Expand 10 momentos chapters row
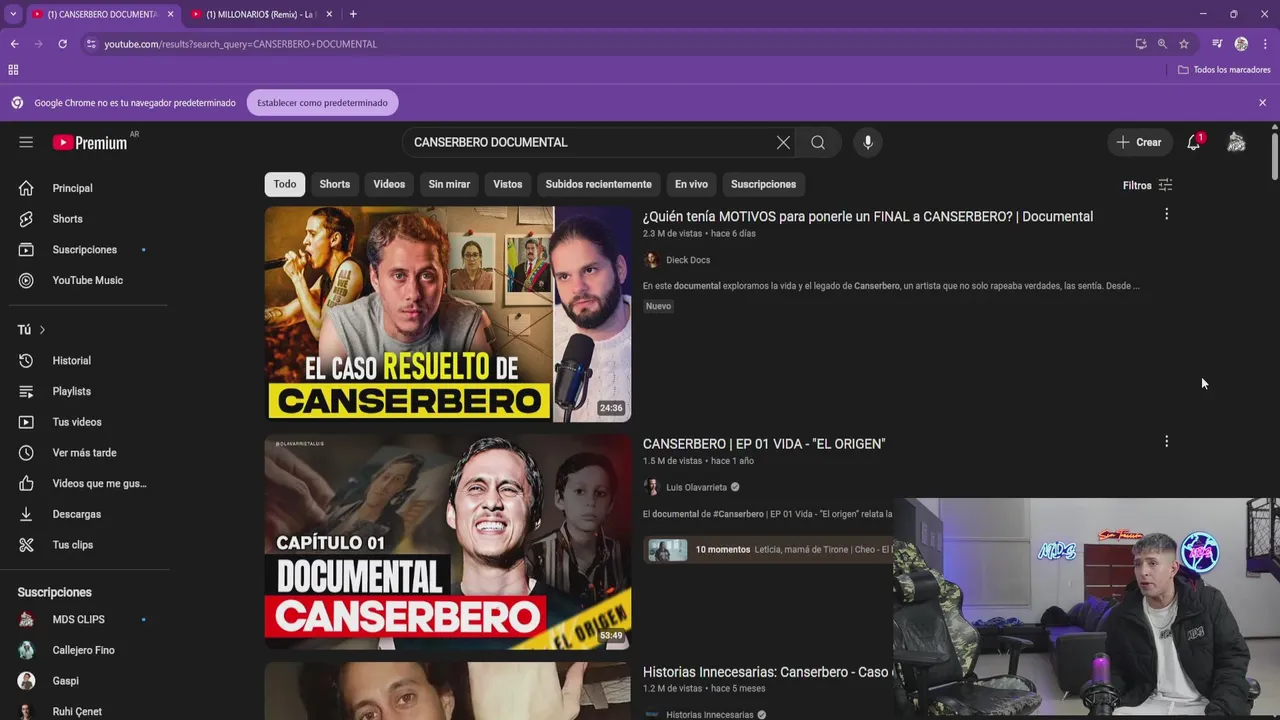Image resolution: width=1280 pixels, height=720 pixels. (768, 550)
